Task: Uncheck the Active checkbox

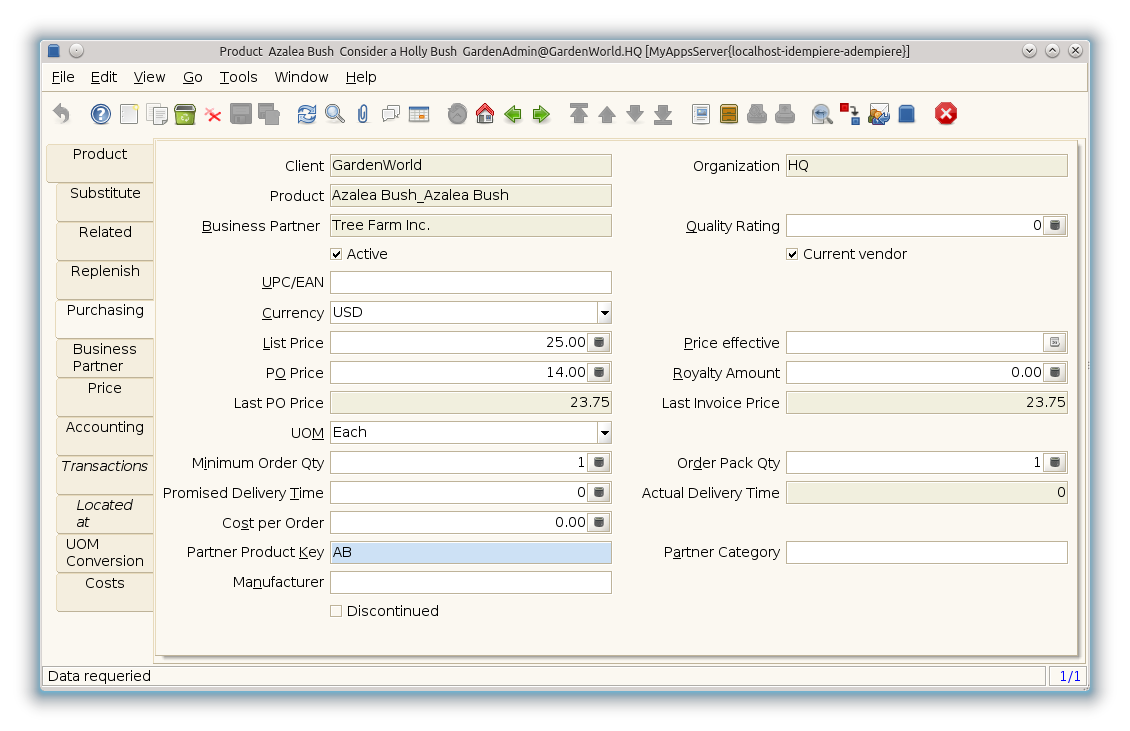Action: click(336, 254)
